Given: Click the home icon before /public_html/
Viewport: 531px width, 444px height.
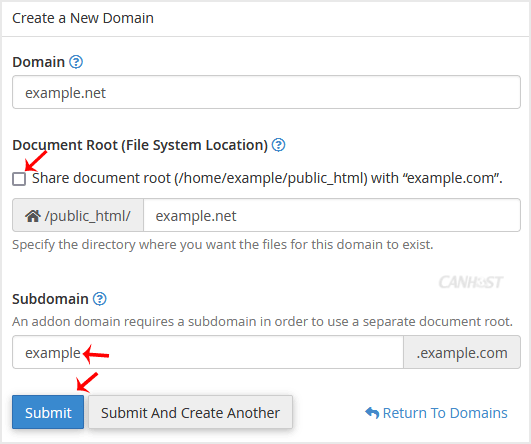Looking at the screenshot, I should pyautogui.click(x=33, y=216).
